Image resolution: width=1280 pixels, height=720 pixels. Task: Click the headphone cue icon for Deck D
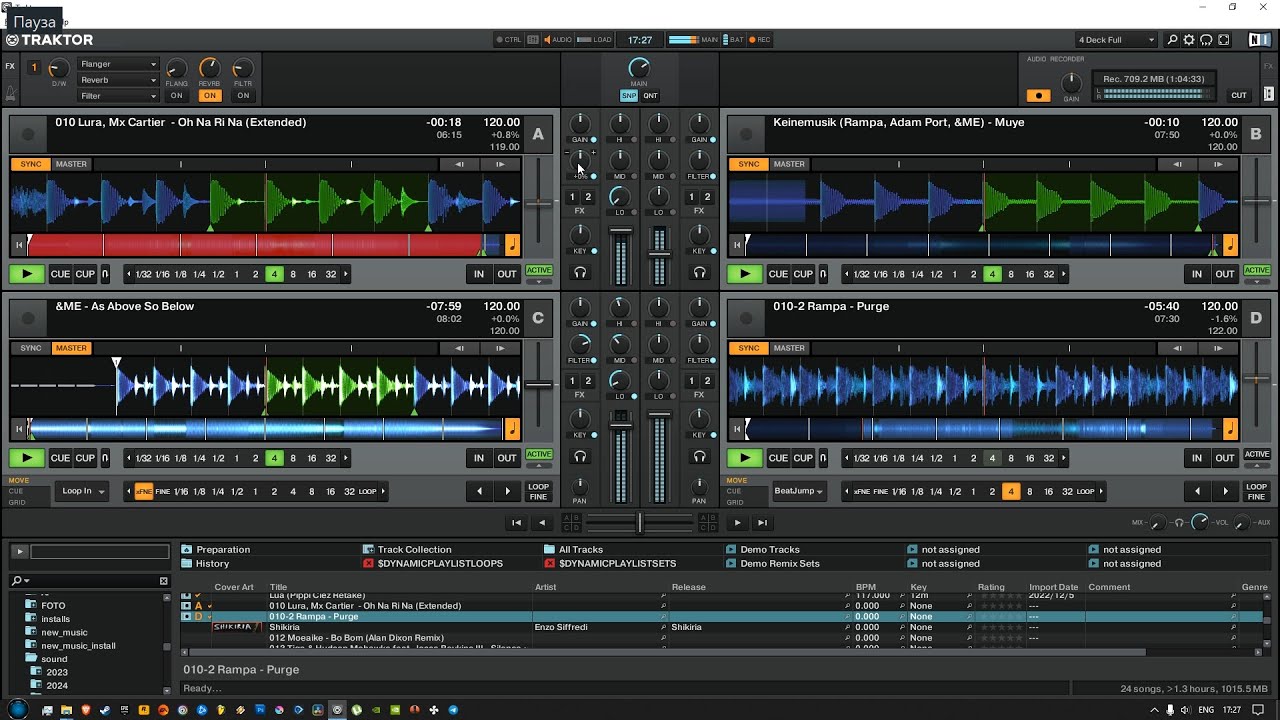click(x=699, y=457)
